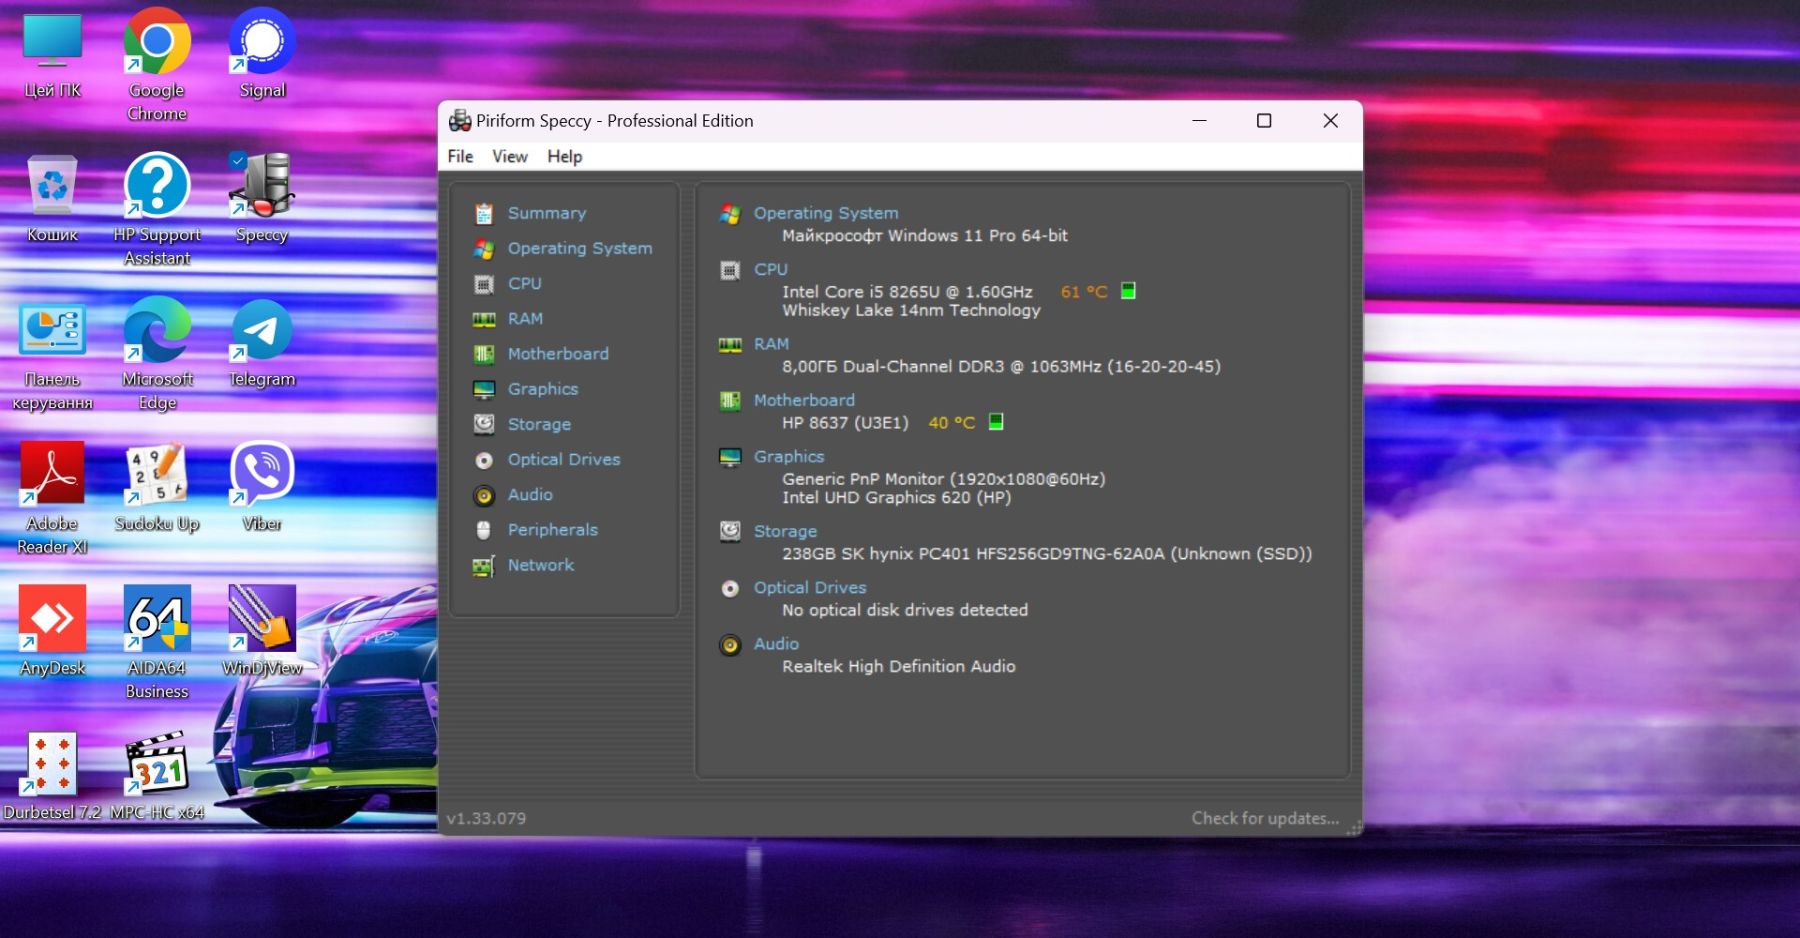1800x938 pixels.
Task: Click the RAM stick icon in sidebar
Action: (x=484, y=319)
